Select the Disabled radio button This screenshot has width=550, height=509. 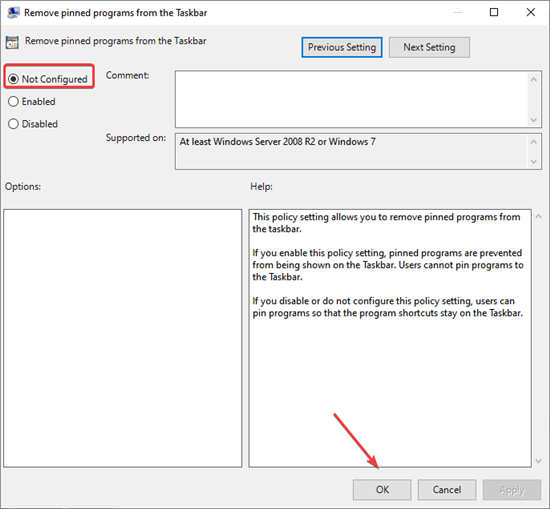tap(13, 124)
